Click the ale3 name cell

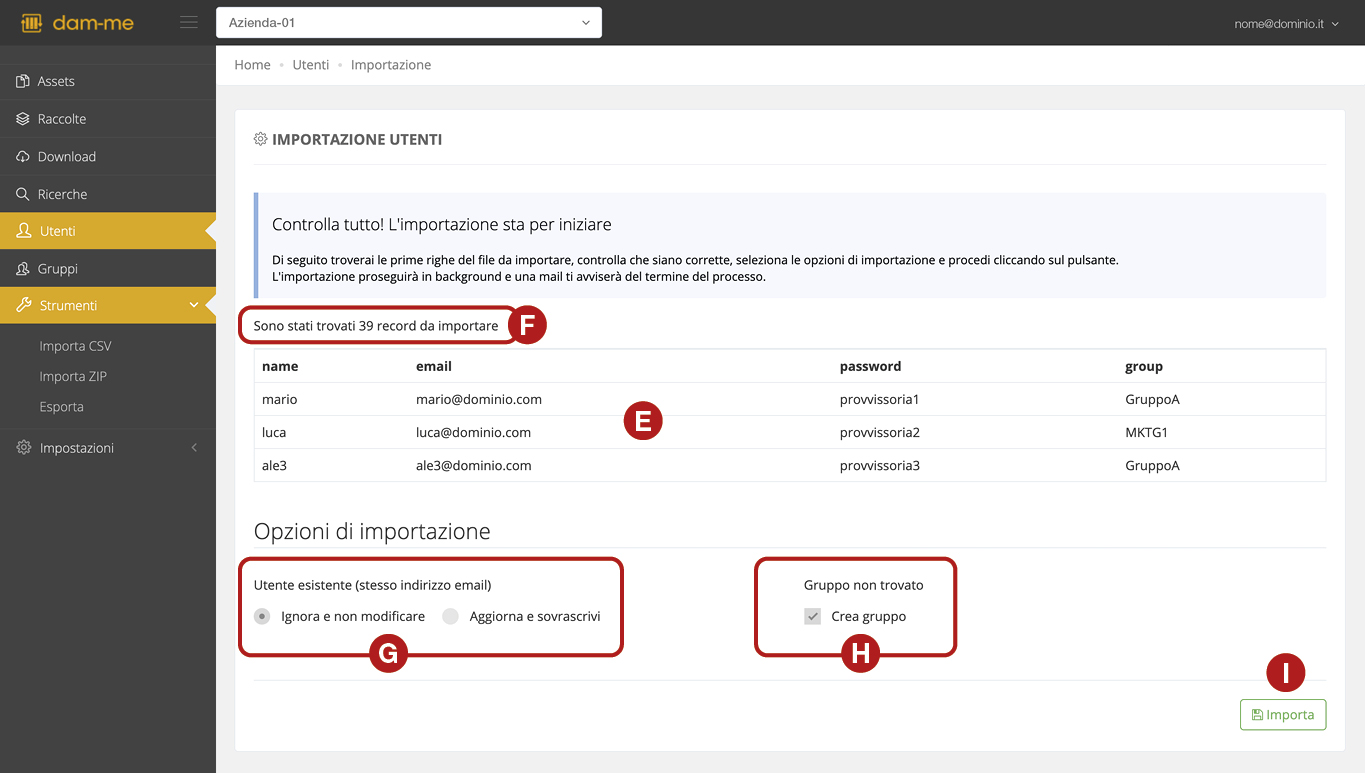tap(274, 466)
